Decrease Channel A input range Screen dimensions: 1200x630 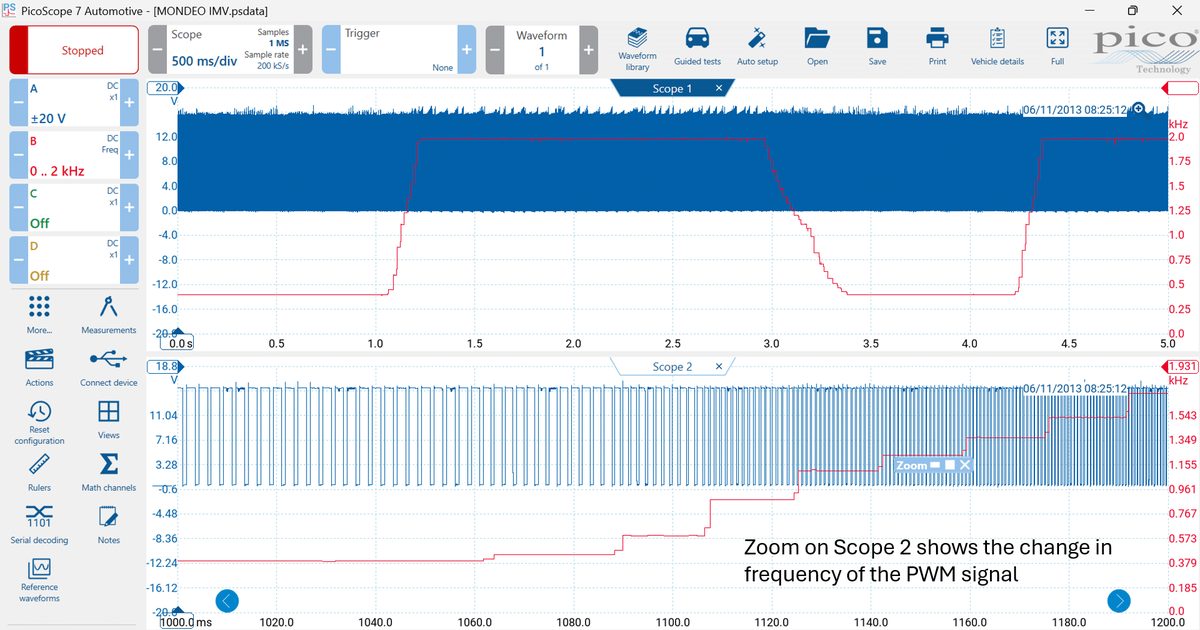[x=19, y=103]
